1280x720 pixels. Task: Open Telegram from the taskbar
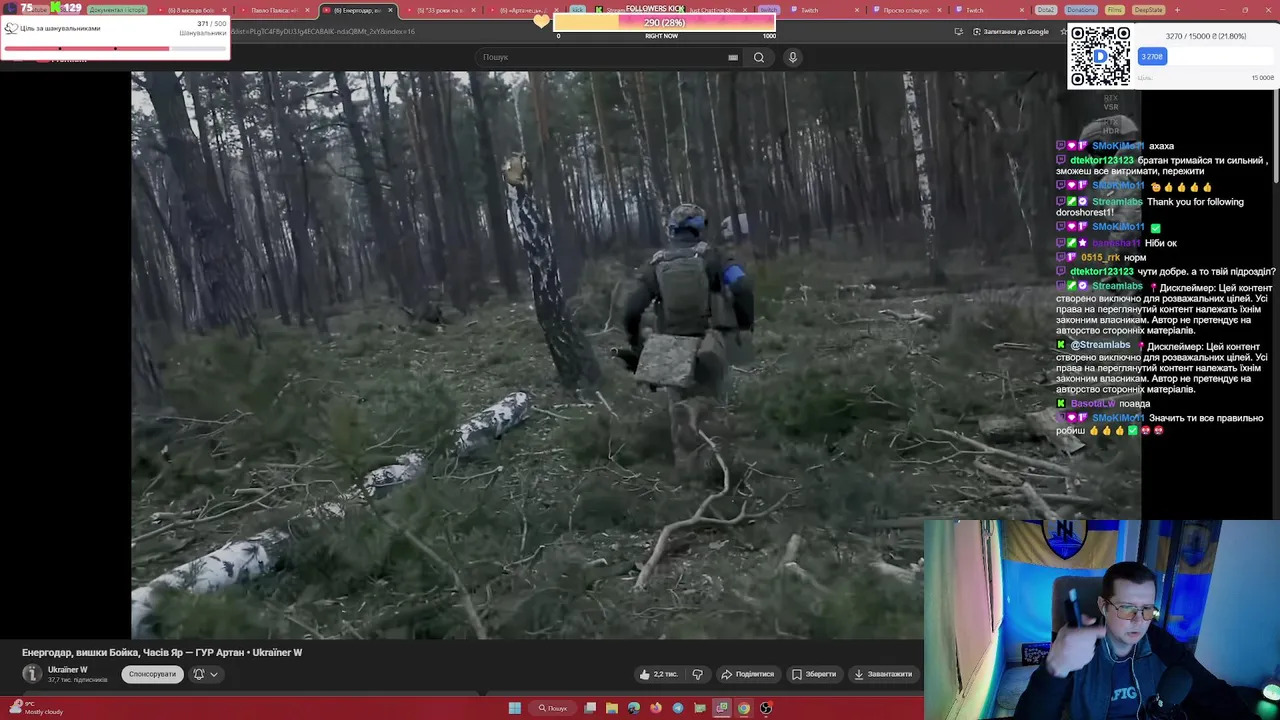(x=678, y=708)
